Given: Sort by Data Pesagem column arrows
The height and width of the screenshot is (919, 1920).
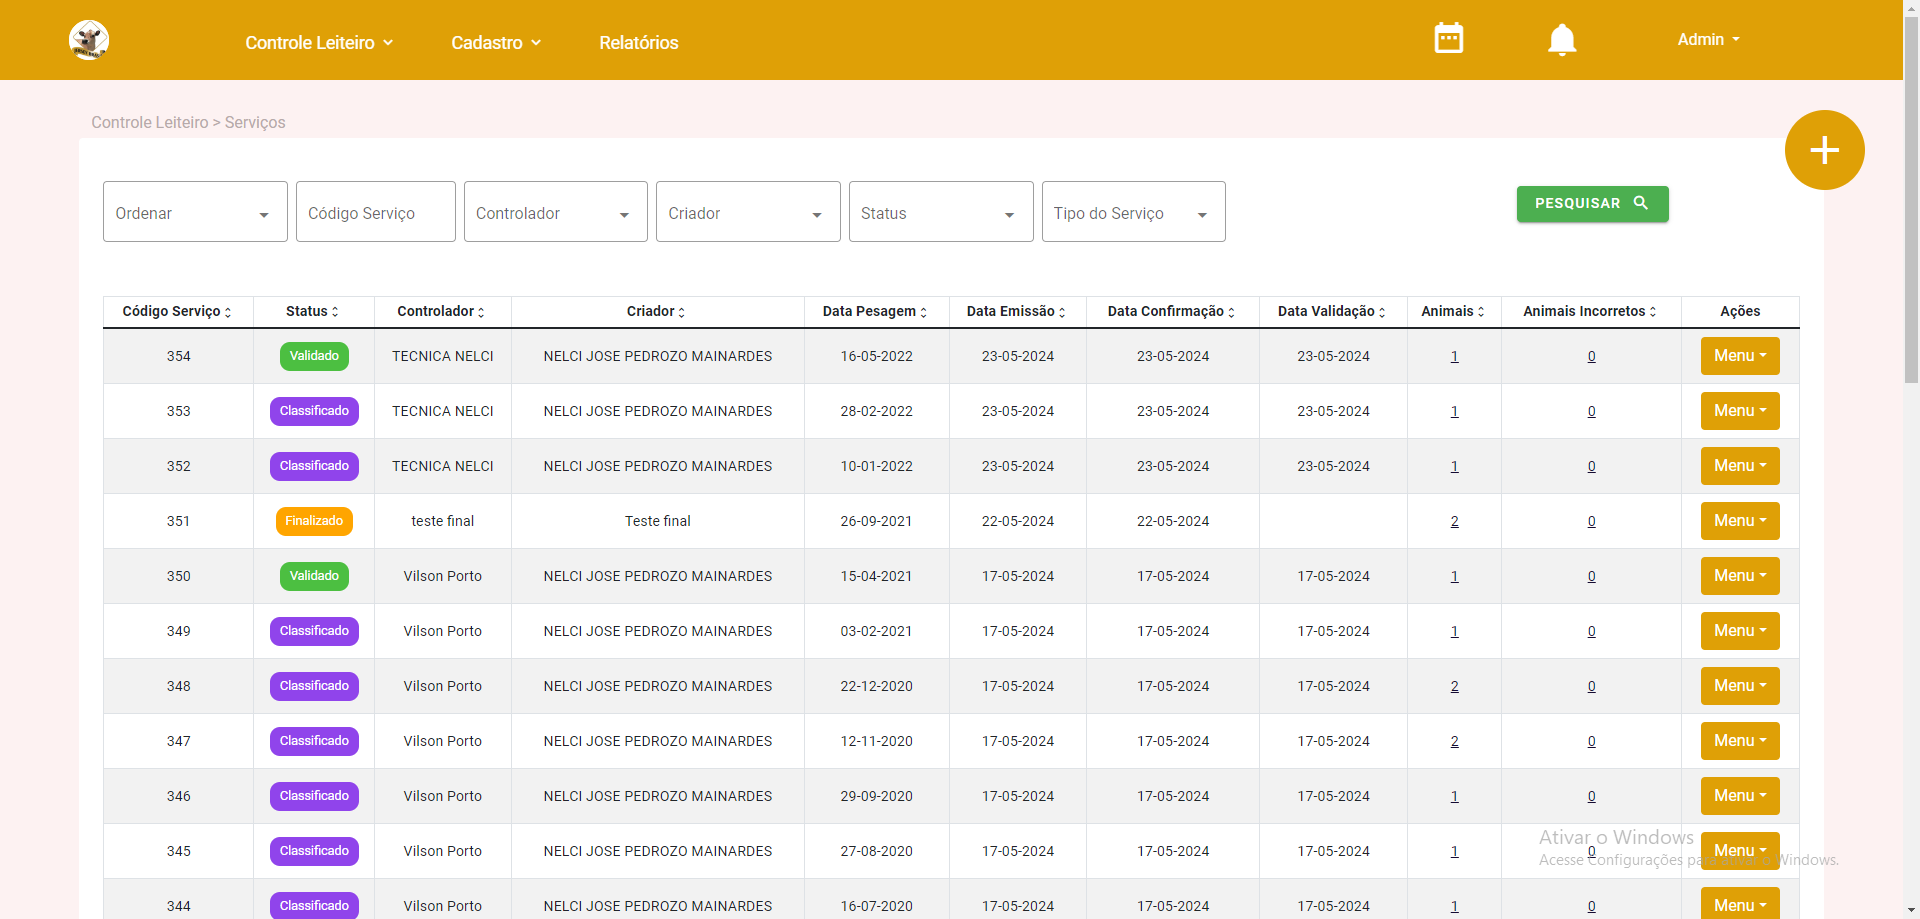Looking at the screenshot, I should tap(923, 312).
